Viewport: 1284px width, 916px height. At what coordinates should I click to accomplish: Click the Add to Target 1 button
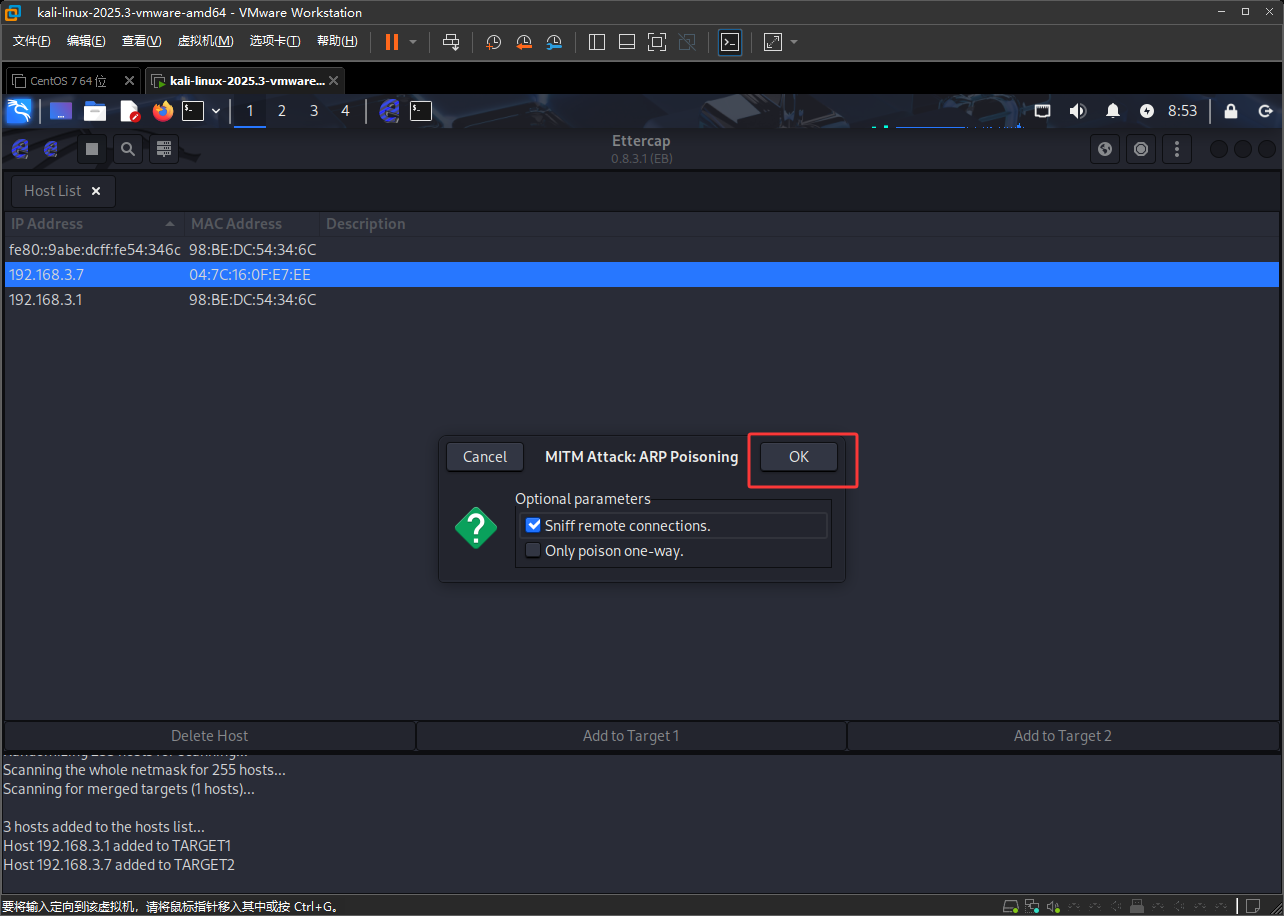[631, 735]
